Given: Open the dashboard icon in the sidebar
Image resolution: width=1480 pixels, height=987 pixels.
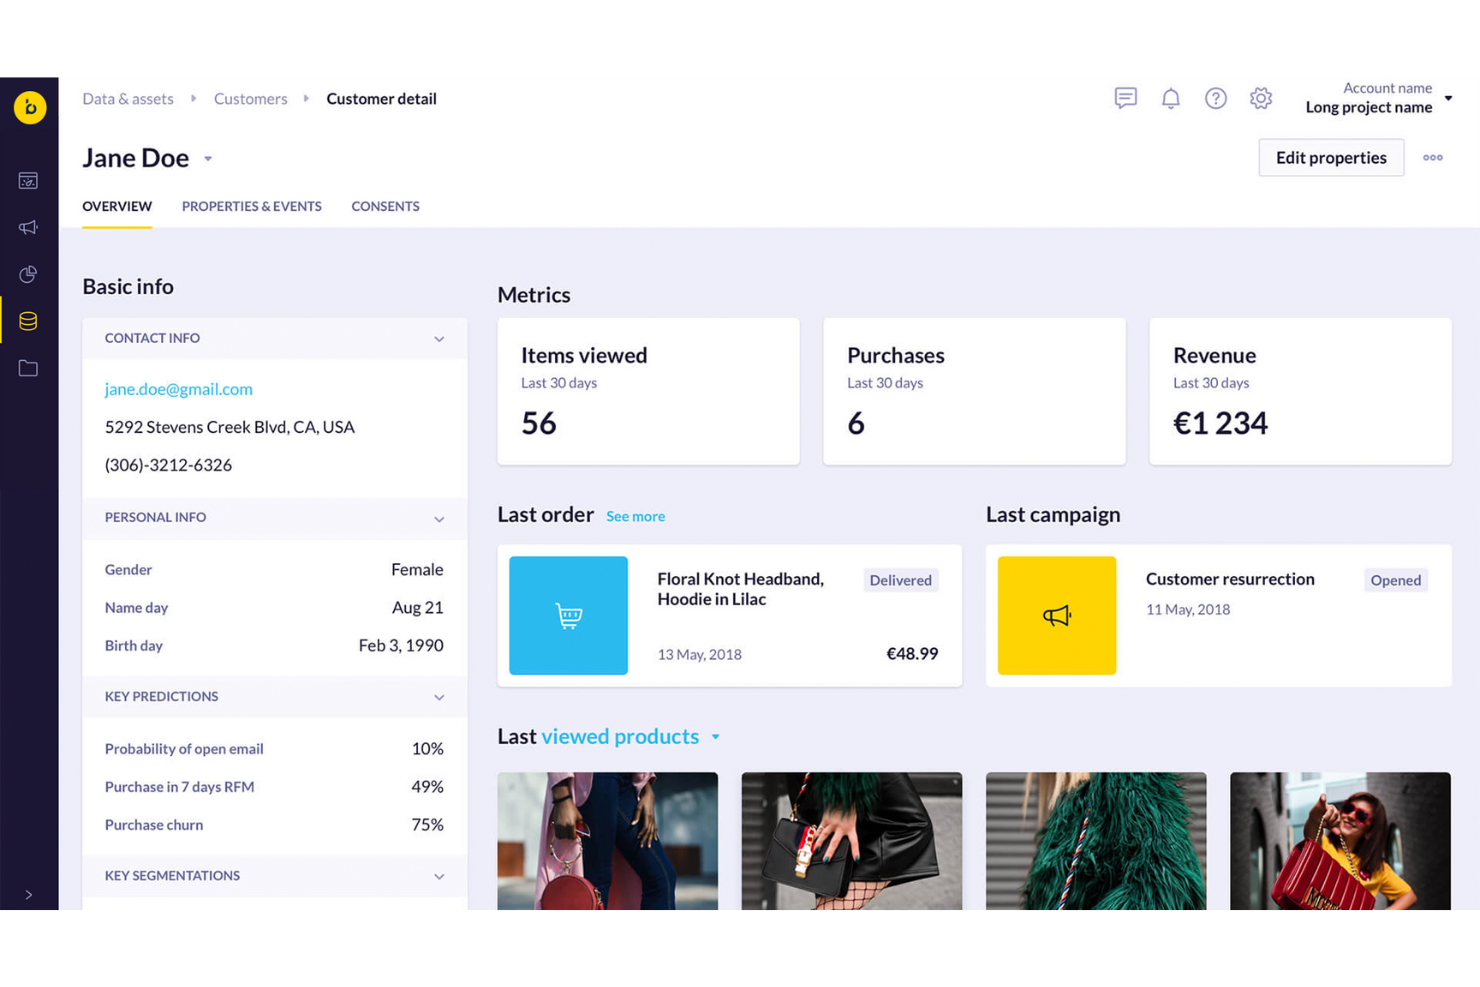Looking at the screenshot, I should click(x=29, y=180).
